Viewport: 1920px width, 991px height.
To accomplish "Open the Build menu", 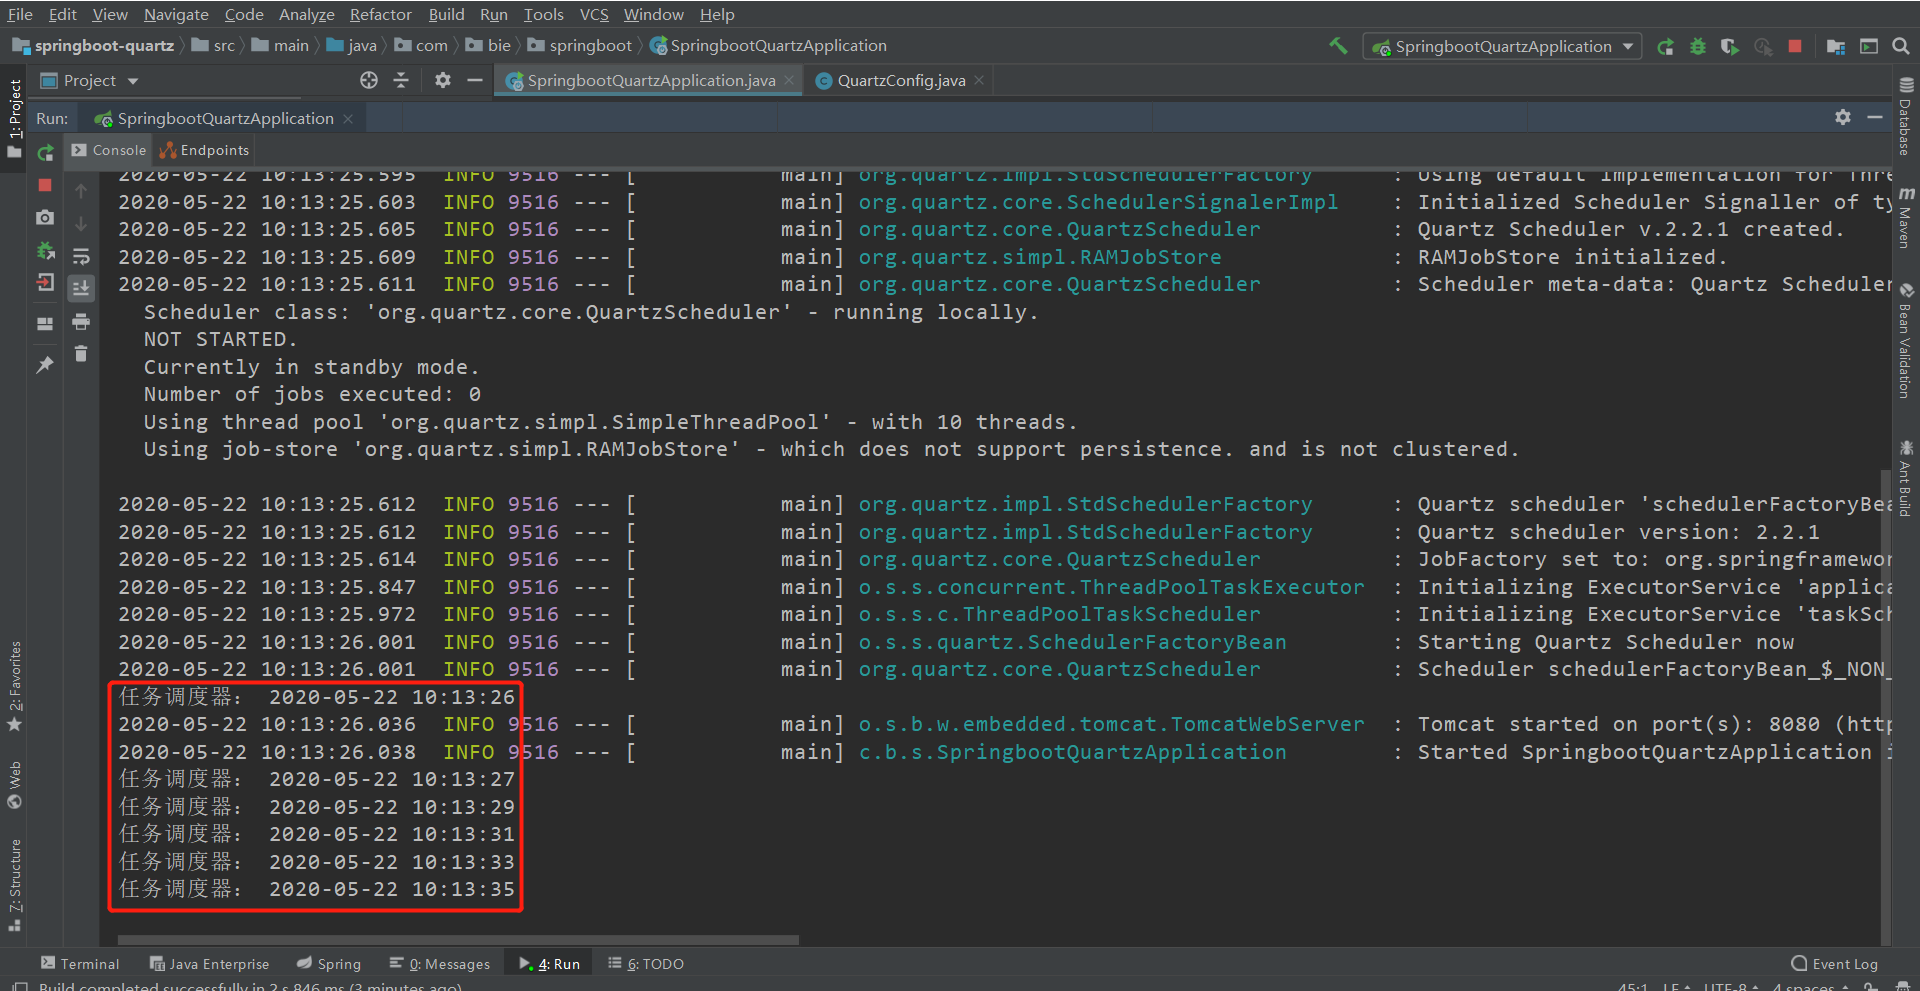I will tap(446, 14).
